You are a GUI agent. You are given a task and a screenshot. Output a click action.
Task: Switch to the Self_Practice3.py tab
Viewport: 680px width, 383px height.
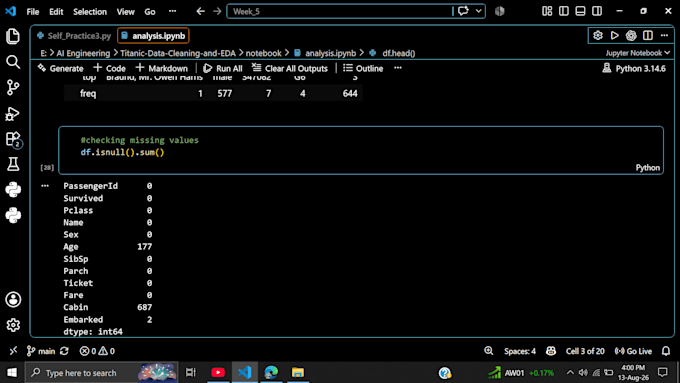click(x=74, y=36)
